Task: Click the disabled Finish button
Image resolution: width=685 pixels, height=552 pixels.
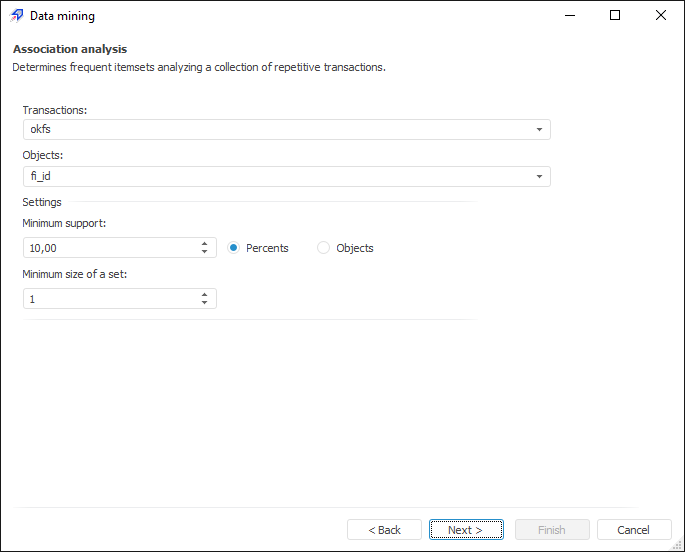Action: [551, 530]
